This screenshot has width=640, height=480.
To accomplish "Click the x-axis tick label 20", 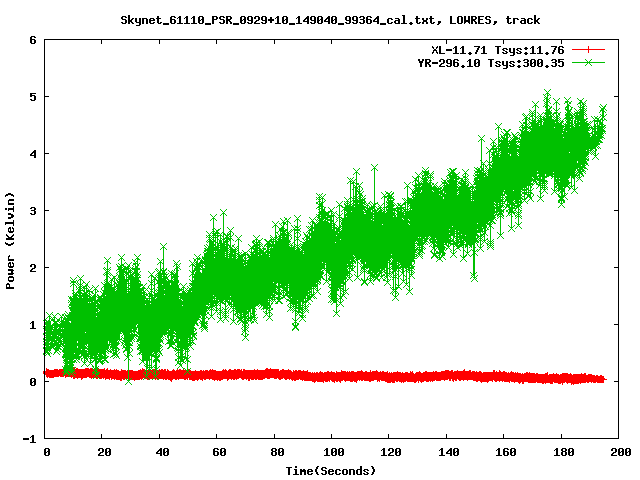I will 104,453.
